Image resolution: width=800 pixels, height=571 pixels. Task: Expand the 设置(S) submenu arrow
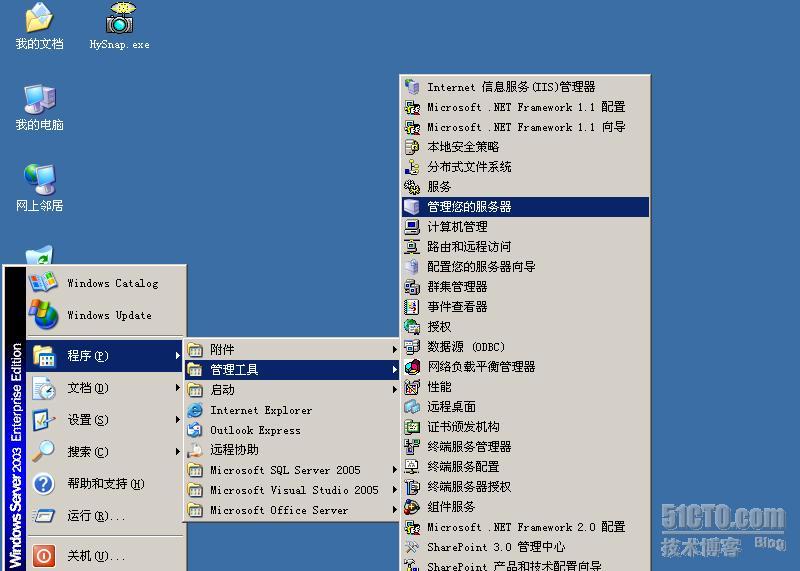coord(177,420)
